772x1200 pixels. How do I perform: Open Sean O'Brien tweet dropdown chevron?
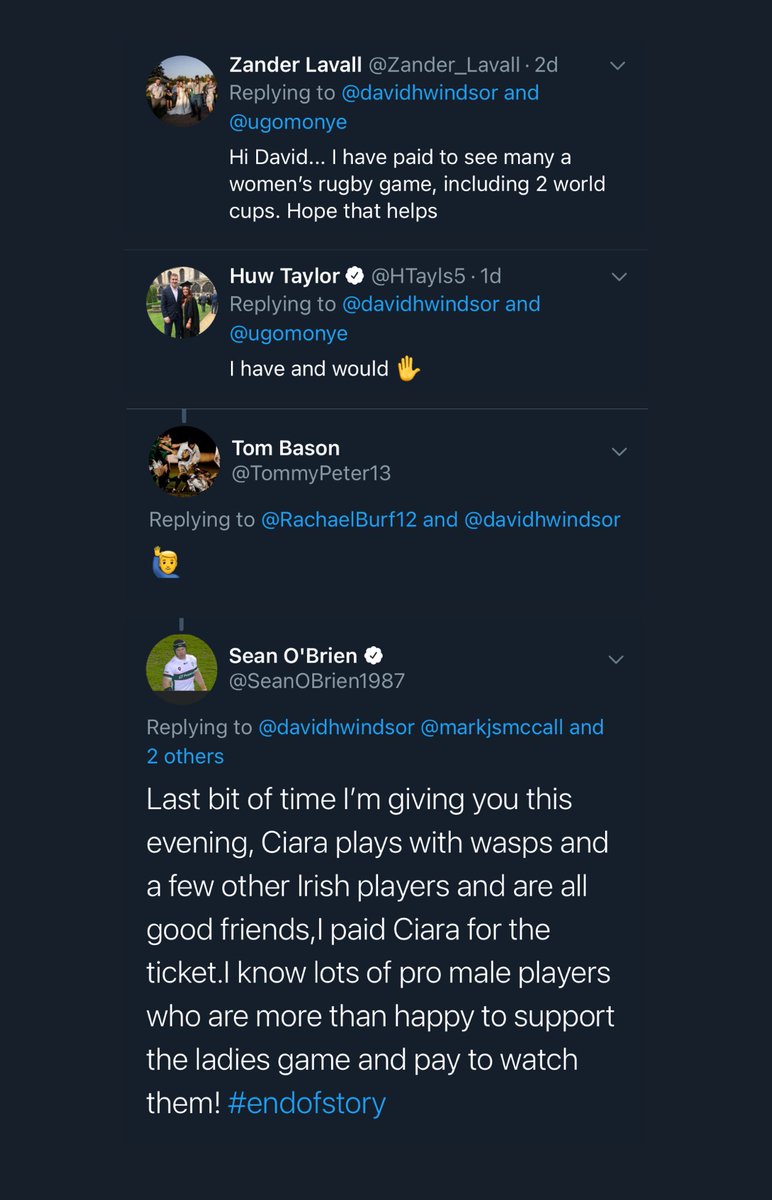616,659
